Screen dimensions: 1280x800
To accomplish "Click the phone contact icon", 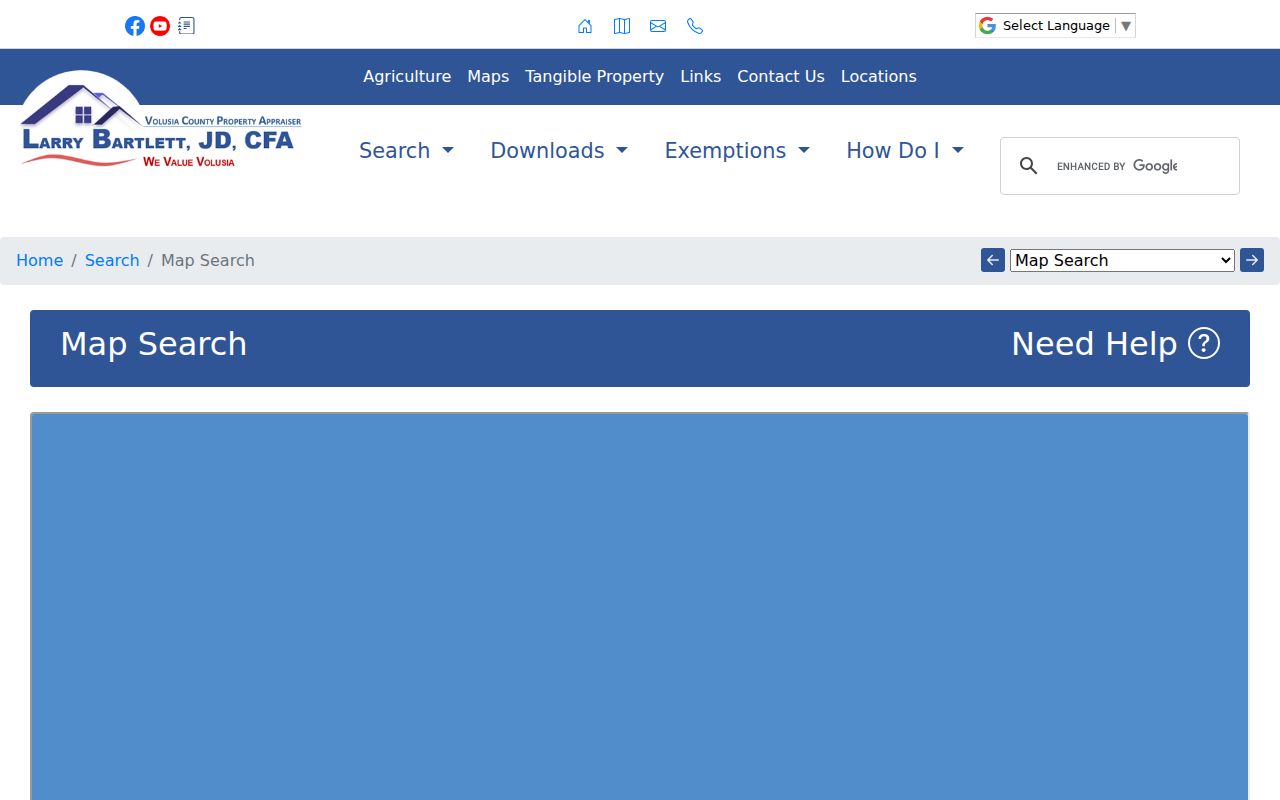I will pyautogui.click(x=695, y=26).
